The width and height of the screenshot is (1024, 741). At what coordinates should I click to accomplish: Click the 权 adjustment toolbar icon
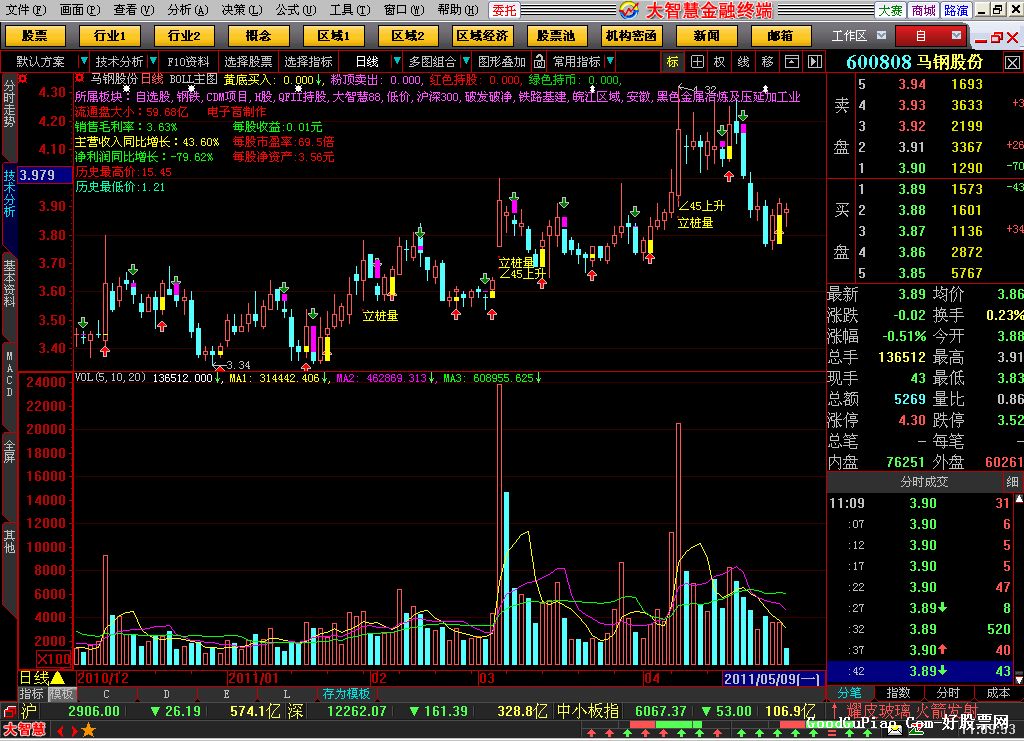[x=719, y=61]
